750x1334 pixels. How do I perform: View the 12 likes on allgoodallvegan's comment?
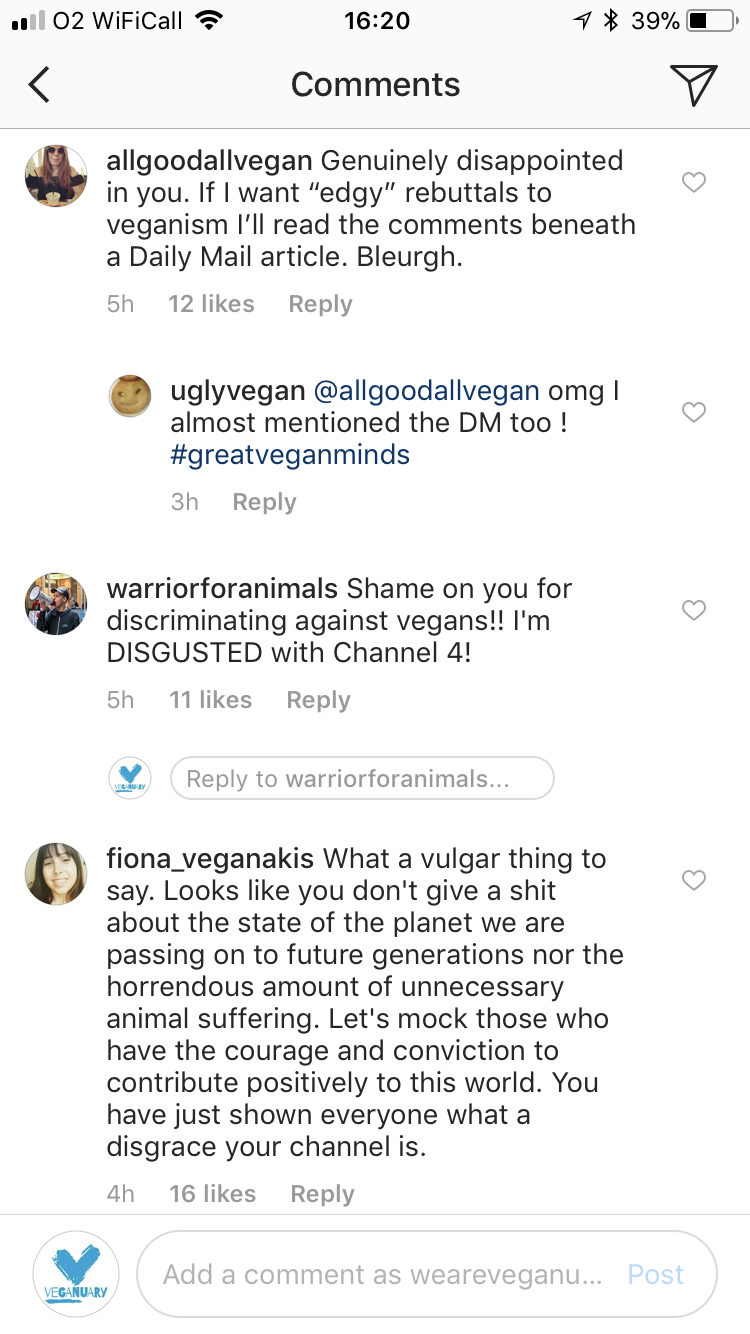coord(211,303)
